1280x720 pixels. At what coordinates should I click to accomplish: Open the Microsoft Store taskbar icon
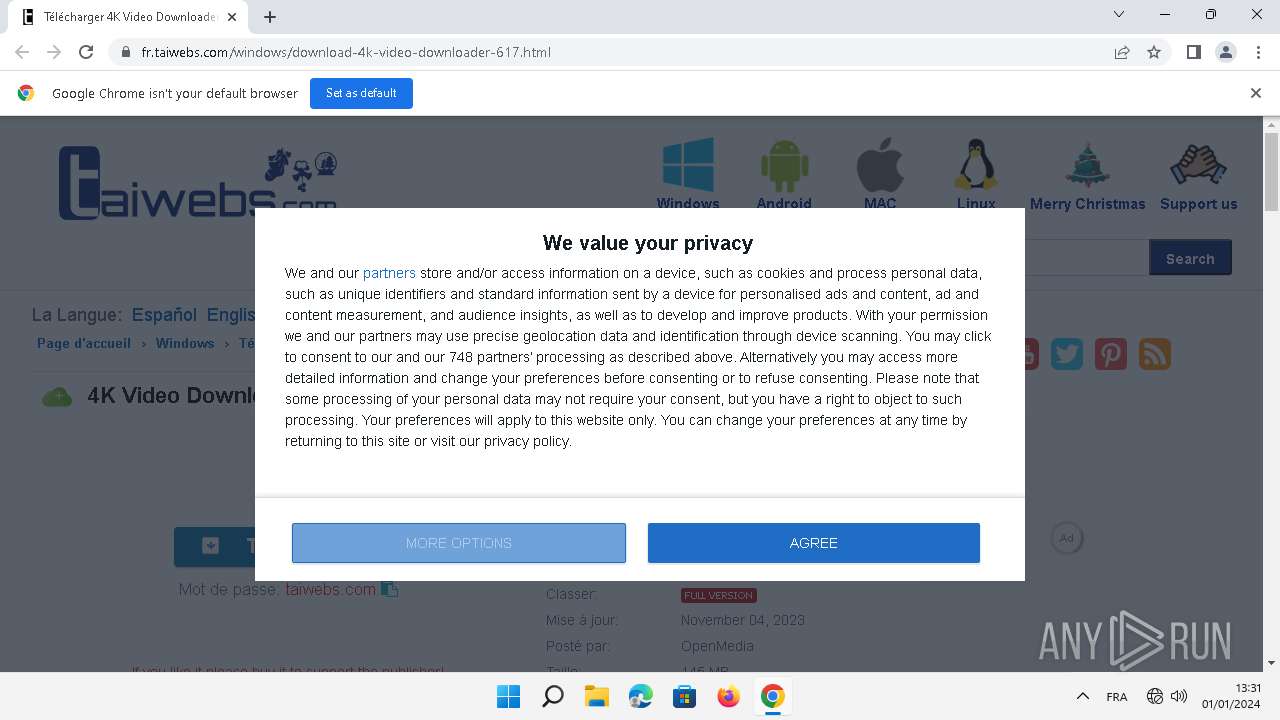click(x=685, y=696)
